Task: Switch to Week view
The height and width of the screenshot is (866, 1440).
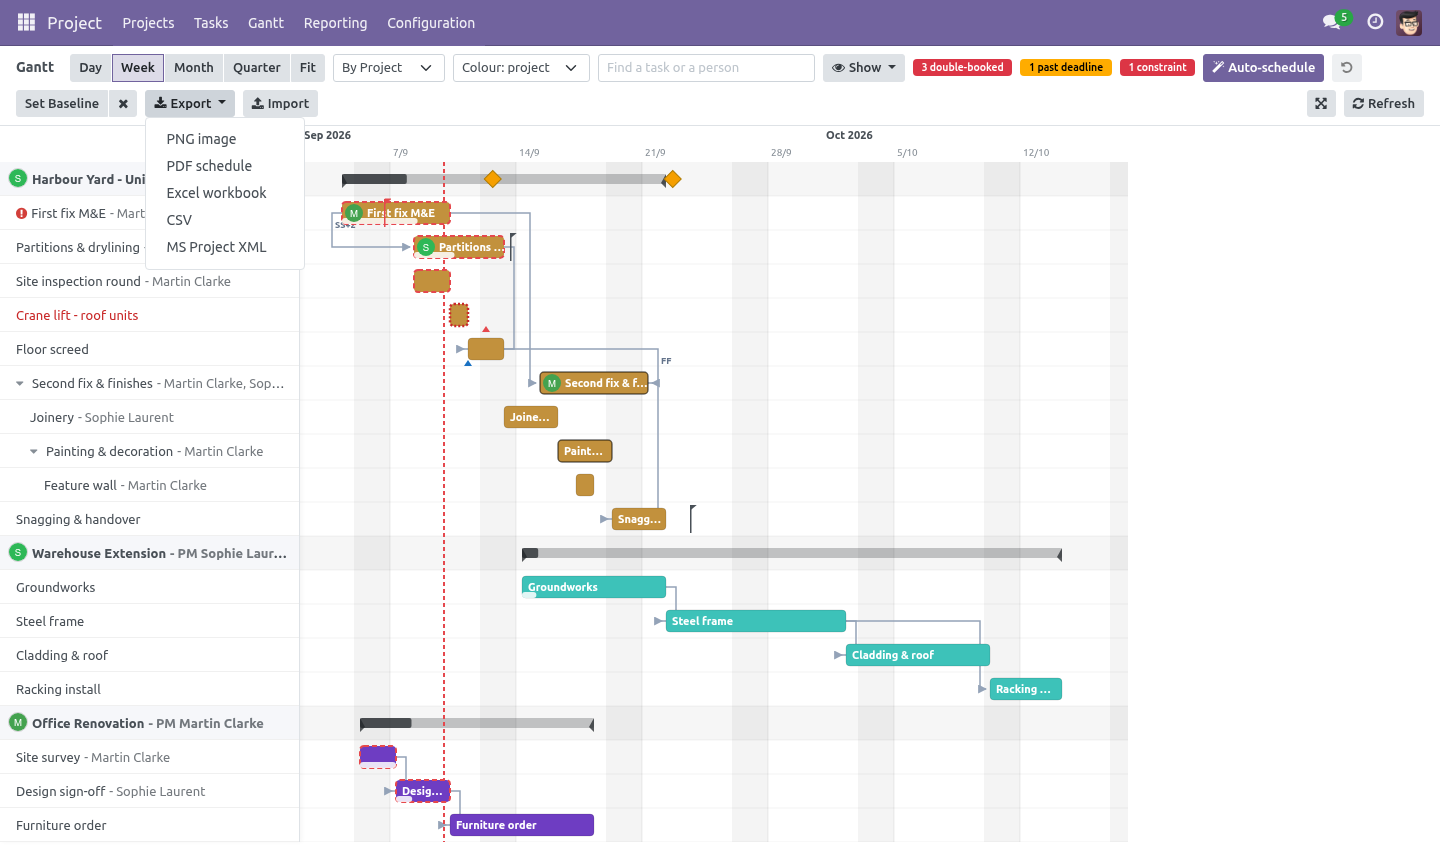Action: (x=138, y=68)
